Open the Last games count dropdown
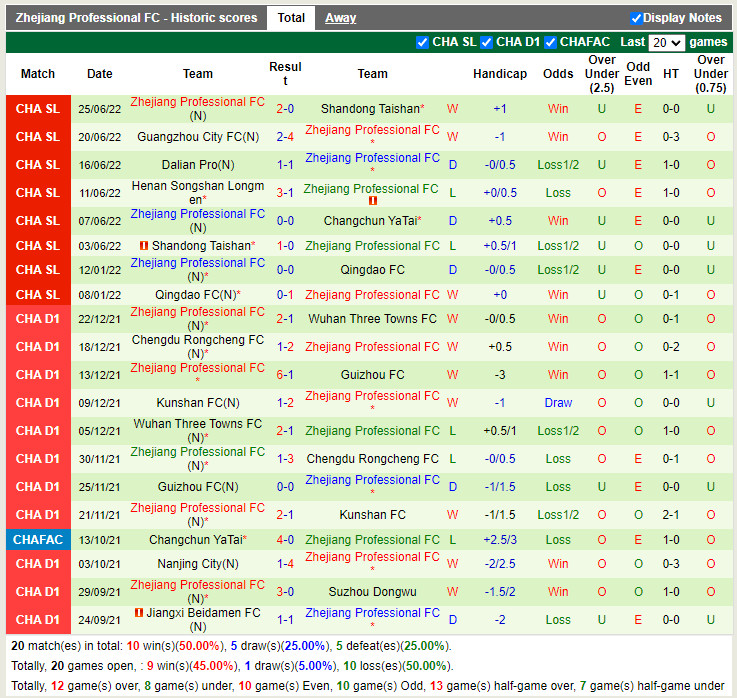This screenshot has width=737, height=698. (x=666, y=42)
